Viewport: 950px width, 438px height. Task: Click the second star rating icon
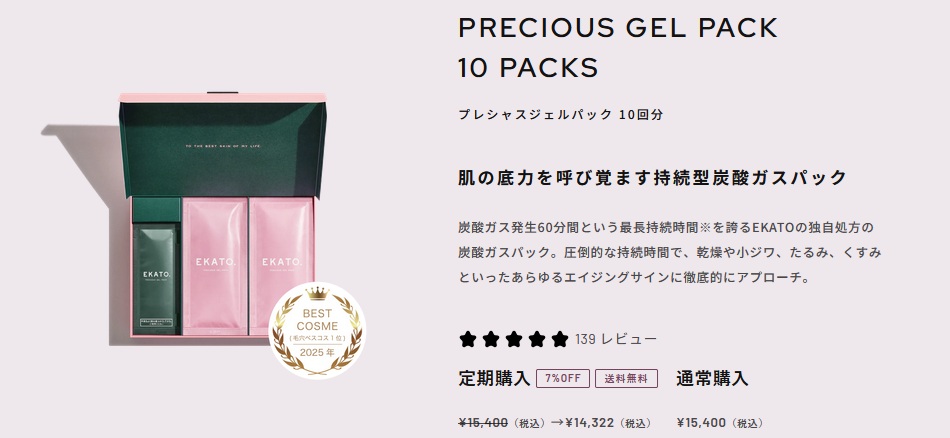coord(490,339)
